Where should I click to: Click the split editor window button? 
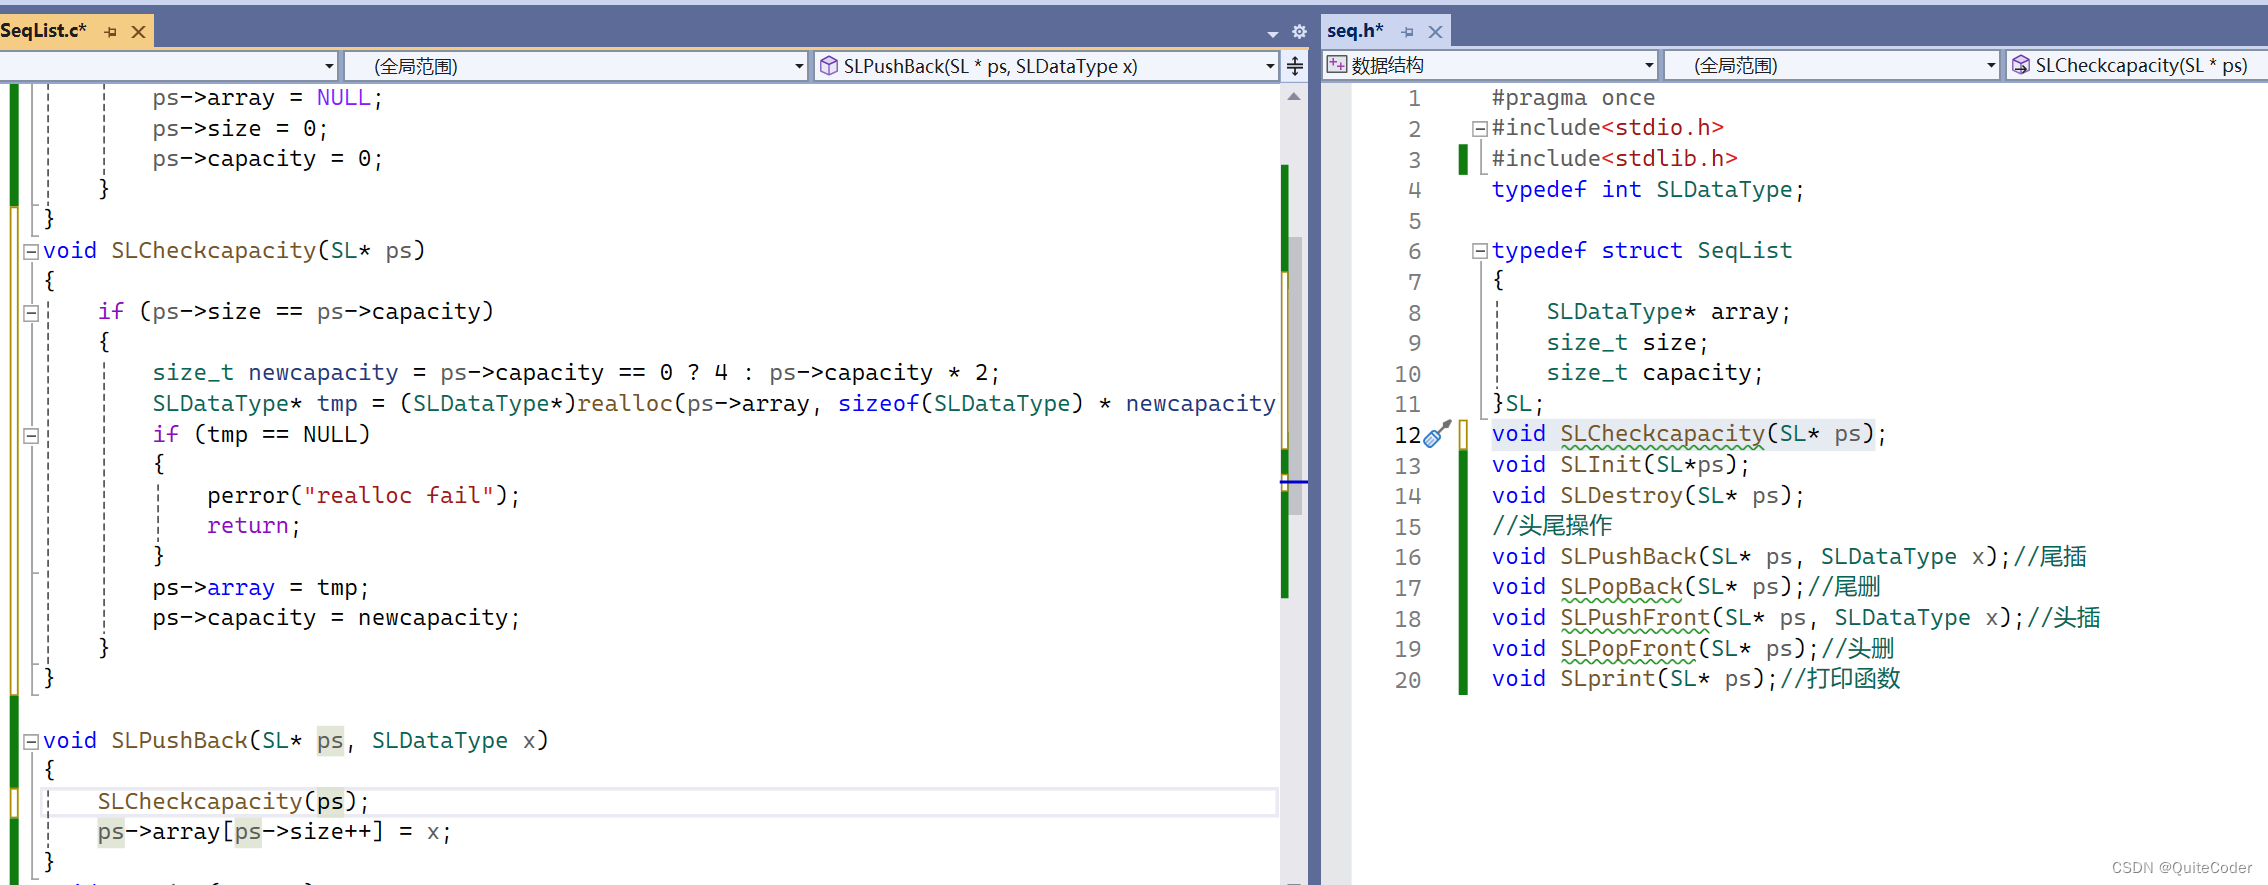click(1295, 66)
